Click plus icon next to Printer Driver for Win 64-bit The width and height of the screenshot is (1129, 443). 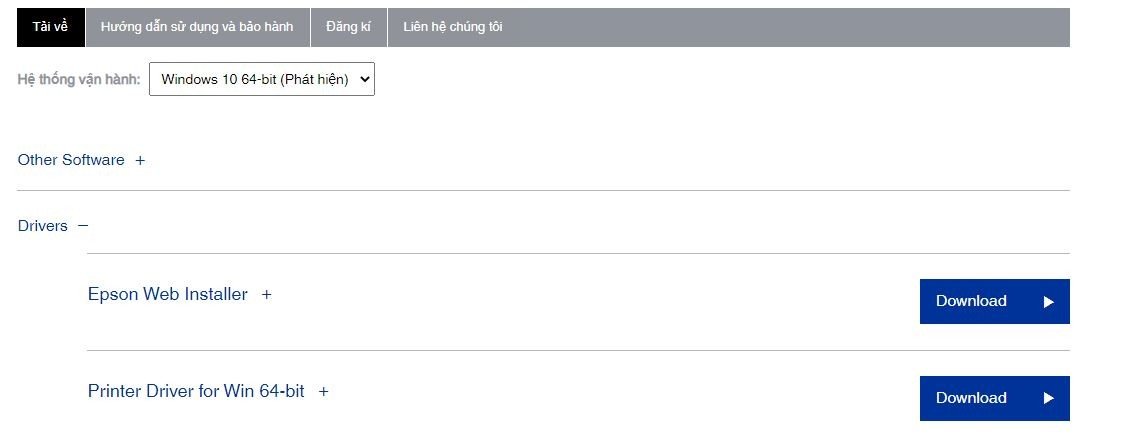[x=323, y=392]
